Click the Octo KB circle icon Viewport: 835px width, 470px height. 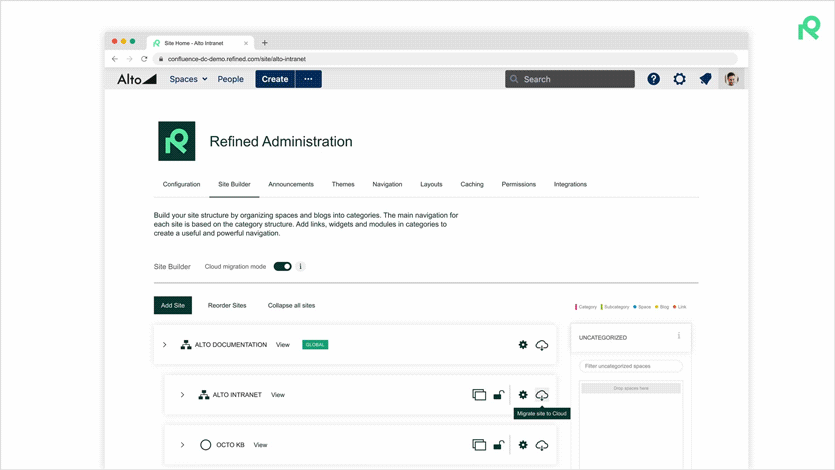point(206,445)
